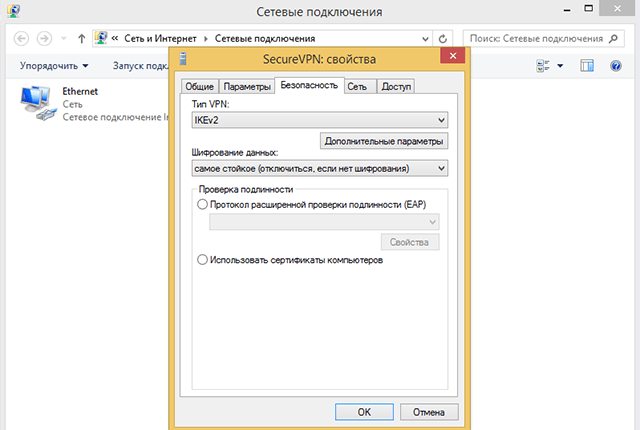Click the Отмена button
Screen dimensions: 640x430
[x=429, y=412]
